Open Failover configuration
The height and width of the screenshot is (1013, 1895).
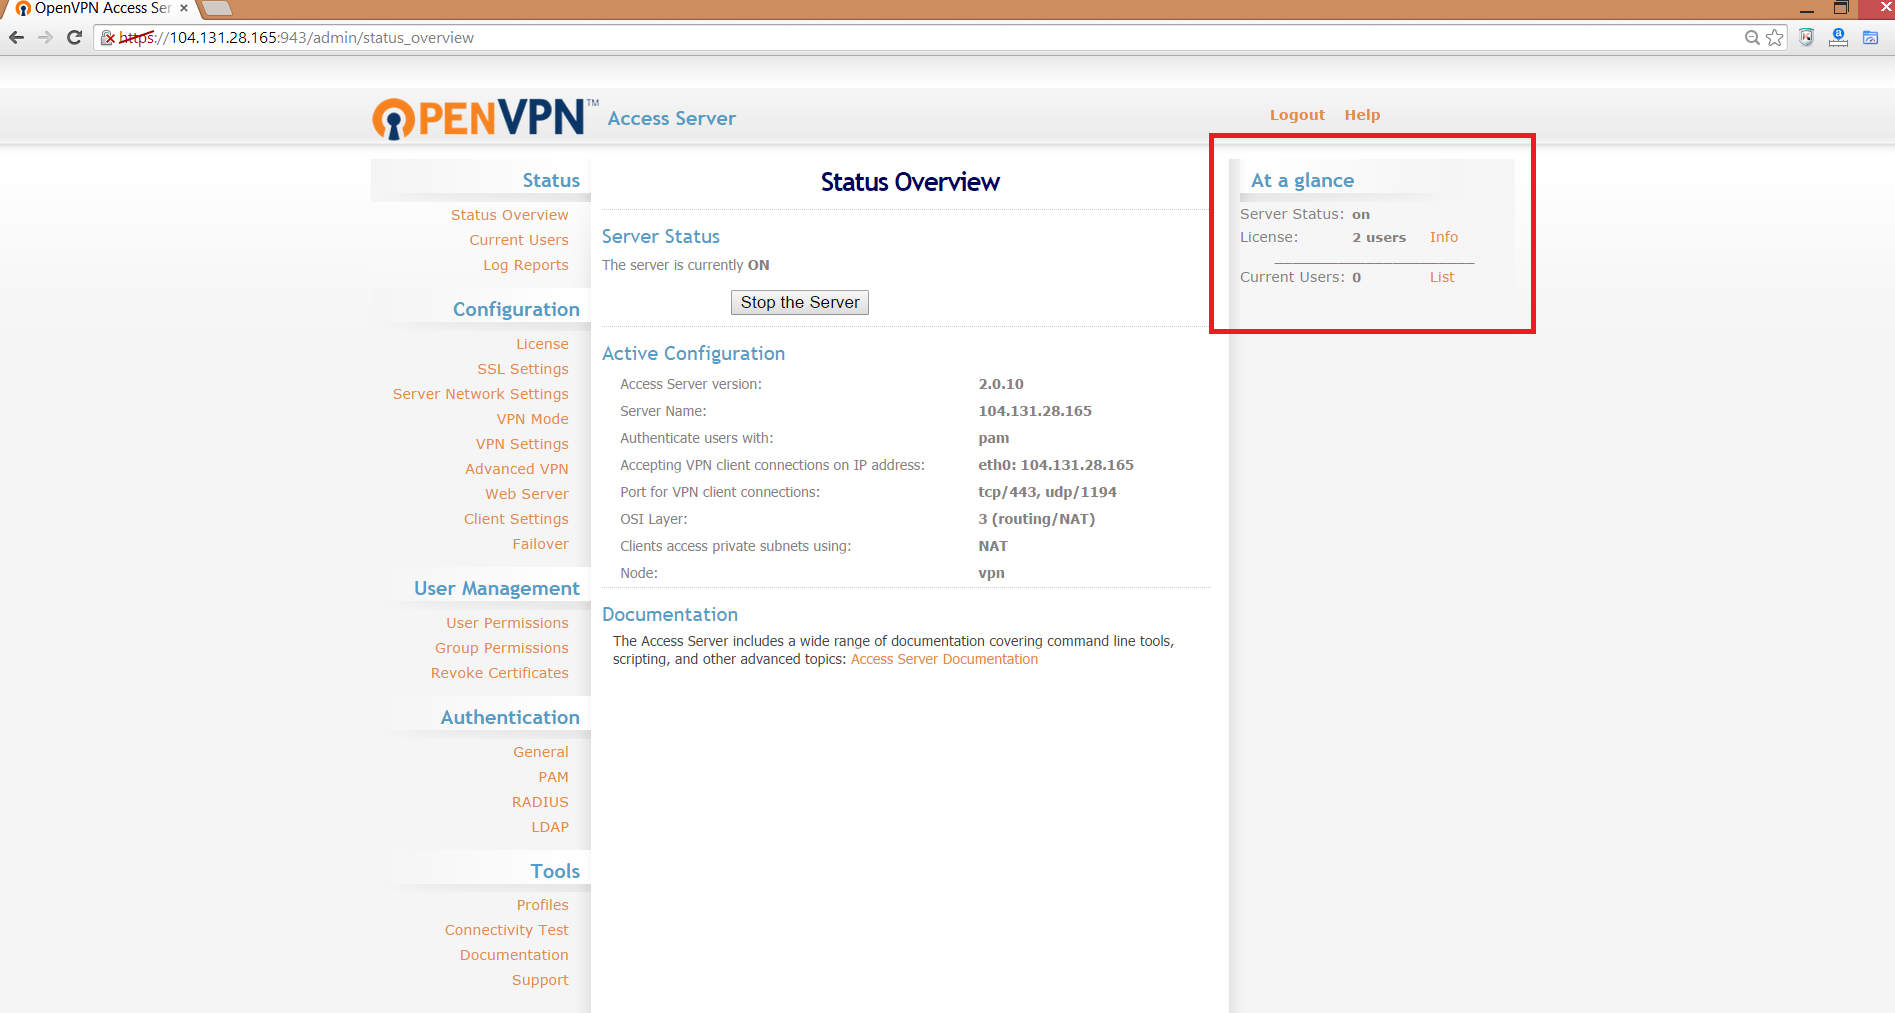541,544
